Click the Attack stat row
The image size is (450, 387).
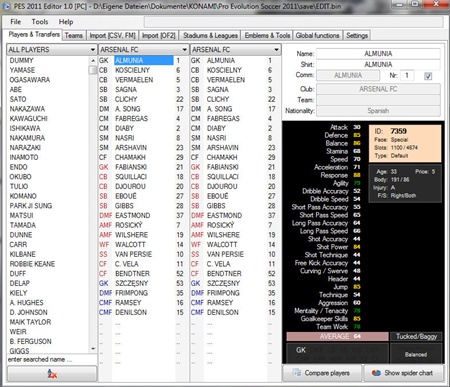click(x=345, y=127)
